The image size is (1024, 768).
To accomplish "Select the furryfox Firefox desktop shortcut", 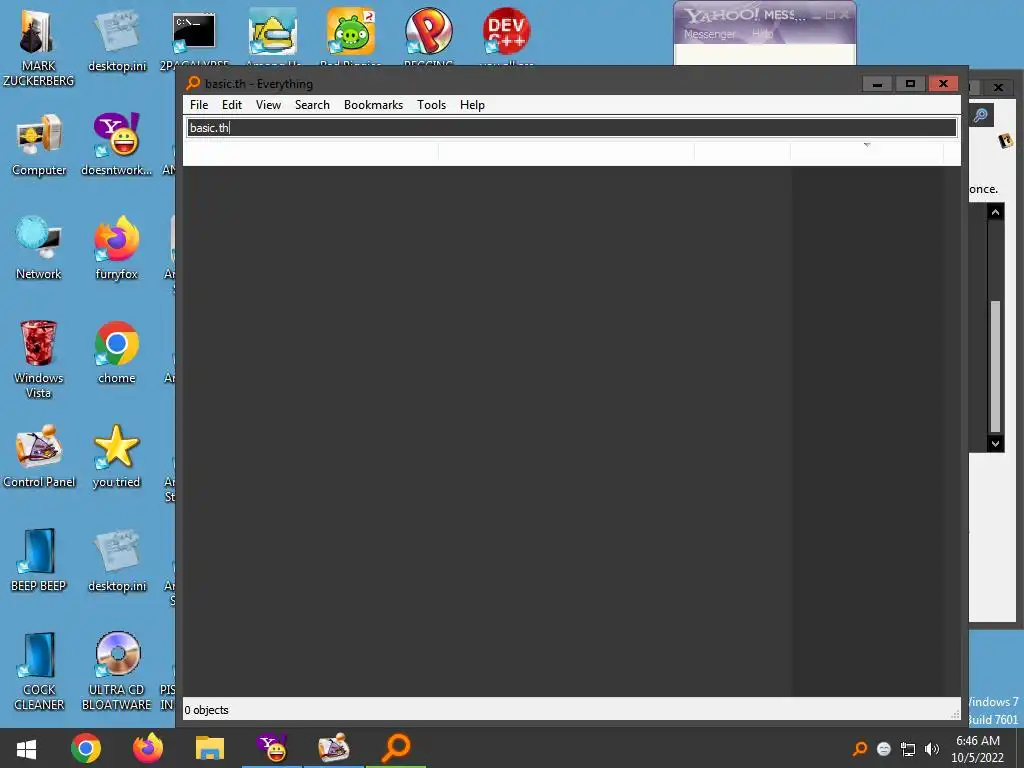I will [117, 239].
